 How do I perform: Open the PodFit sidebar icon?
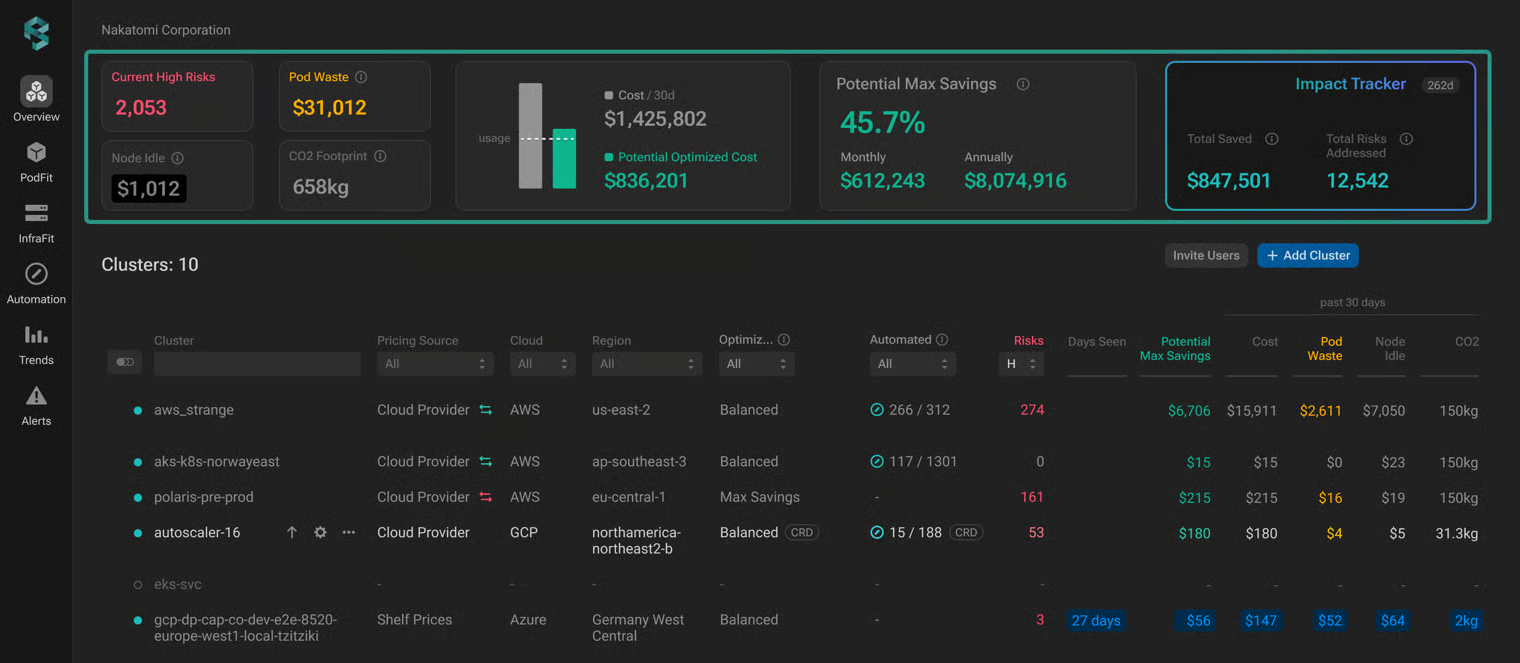pos(36,152)
